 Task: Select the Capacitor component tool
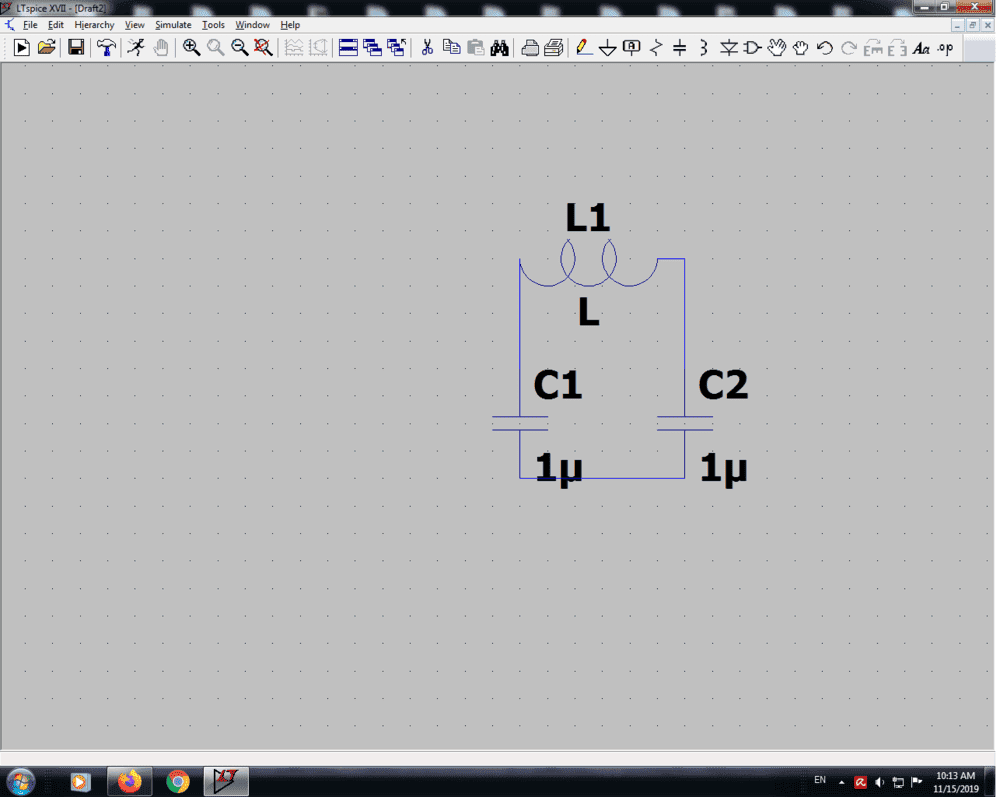(x=680, y=47)
